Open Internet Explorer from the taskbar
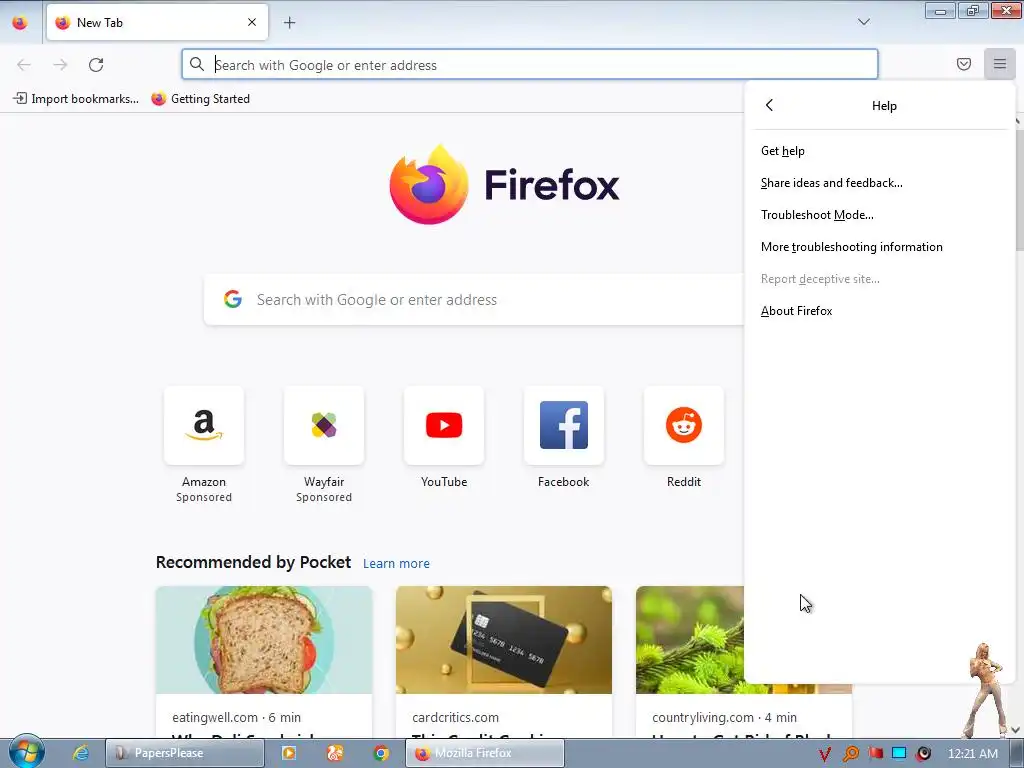The height and width of the screenshot is (768, 1024). [x=80, y=753]
